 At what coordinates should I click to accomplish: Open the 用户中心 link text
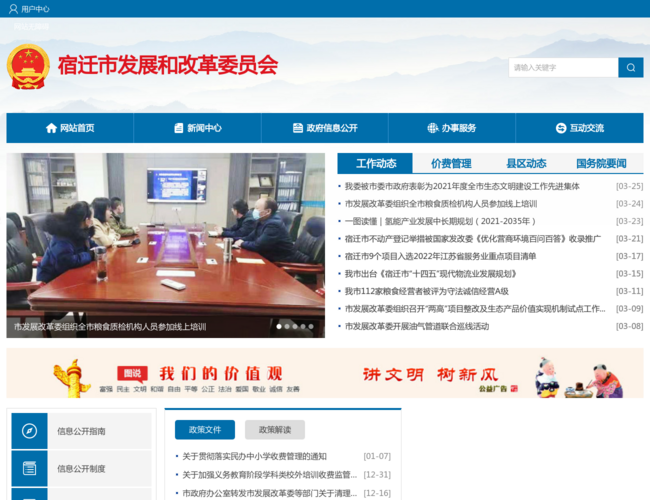[x=35, y=9]
